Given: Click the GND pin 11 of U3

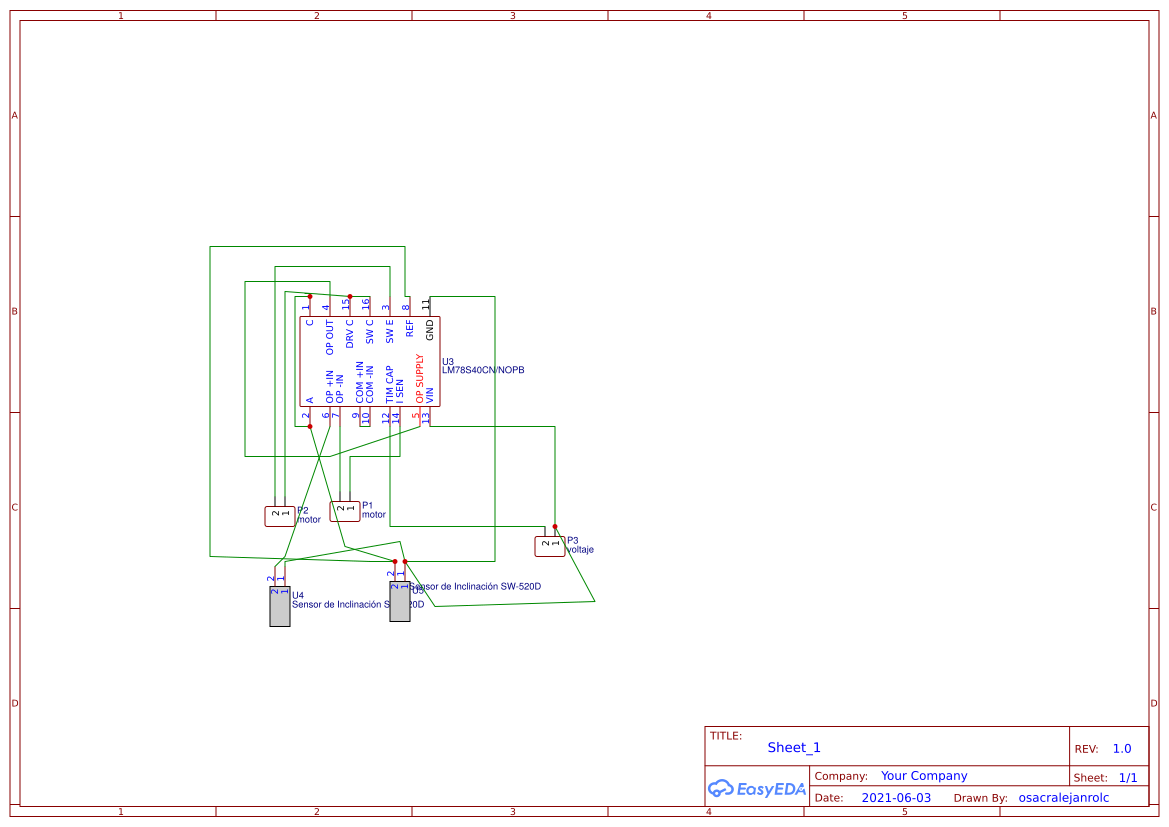Looking at the screenshot, I should [430, 303].
